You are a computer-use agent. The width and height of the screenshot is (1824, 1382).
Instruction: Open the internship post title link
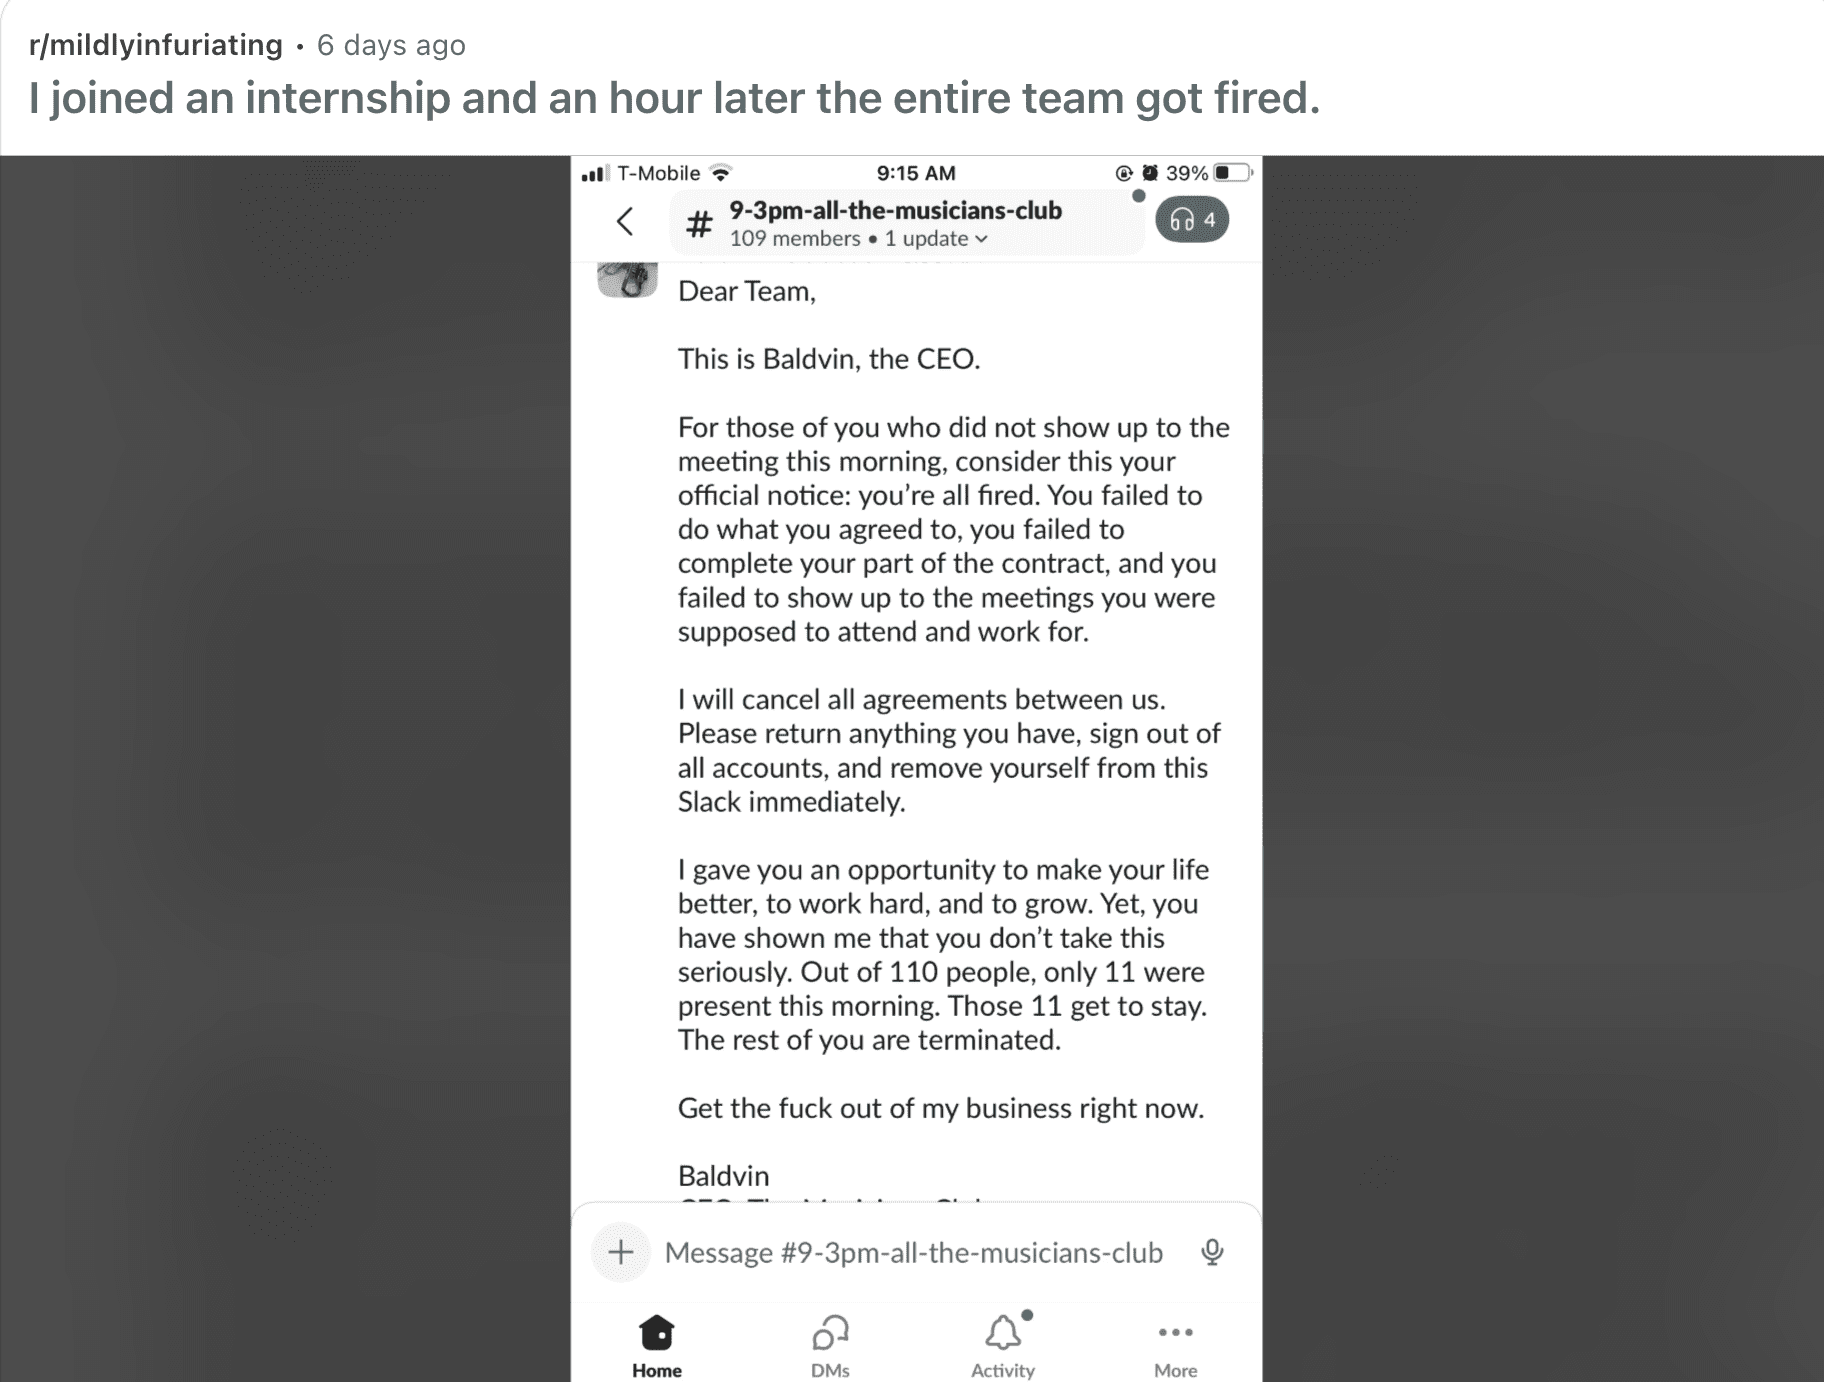(x=674, y=98)
